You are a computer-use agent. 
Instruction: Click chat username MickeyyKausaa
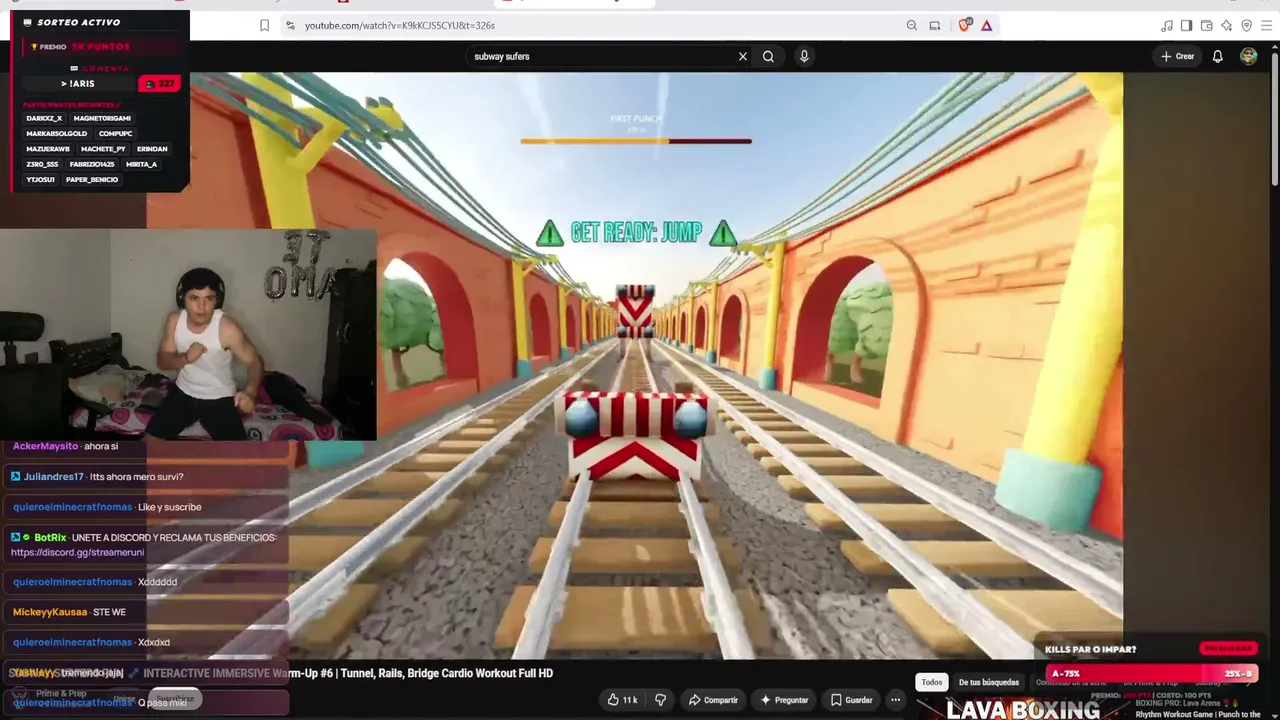tap(50, 612)
